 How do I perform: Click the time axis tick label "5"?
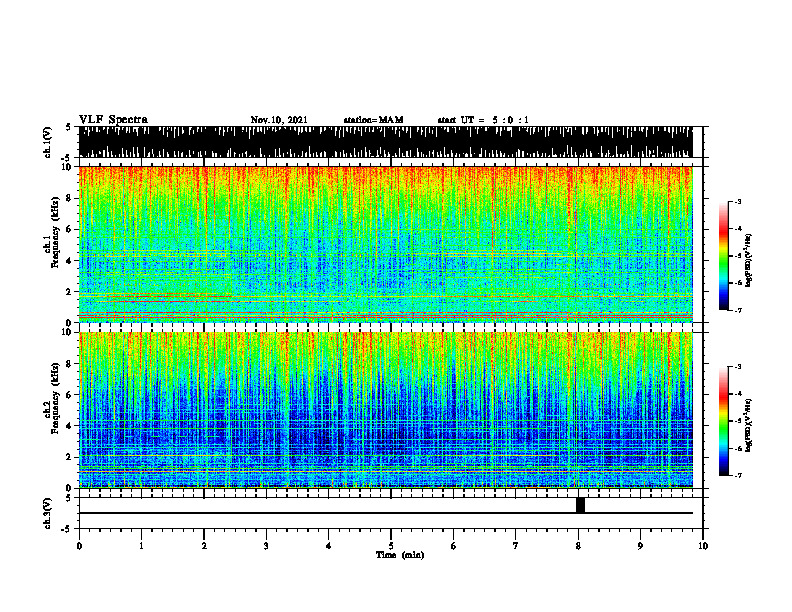point(391,546)
